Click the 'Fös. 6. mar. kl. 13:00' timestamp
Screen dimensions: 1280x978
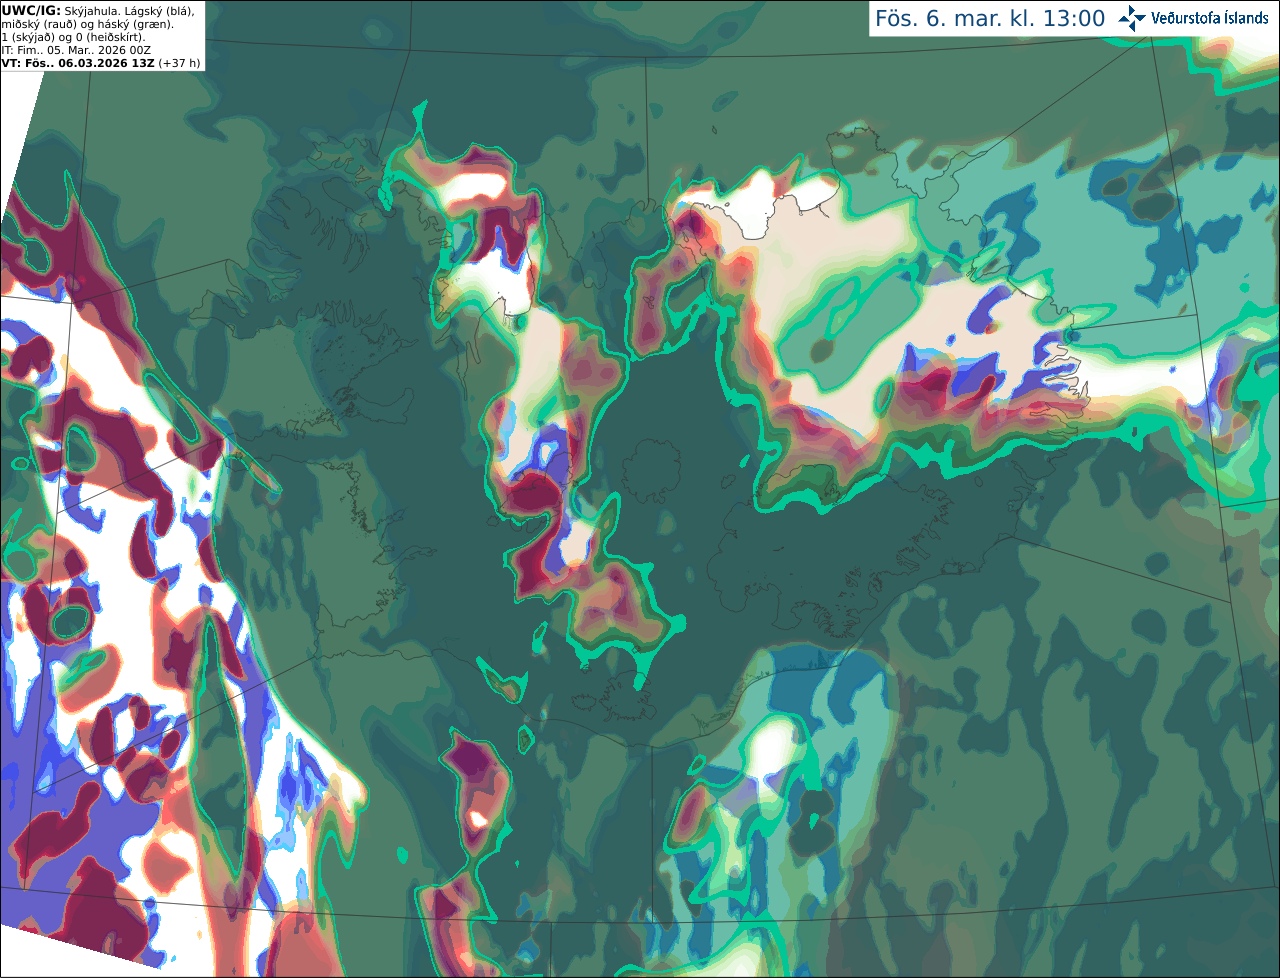990,19
